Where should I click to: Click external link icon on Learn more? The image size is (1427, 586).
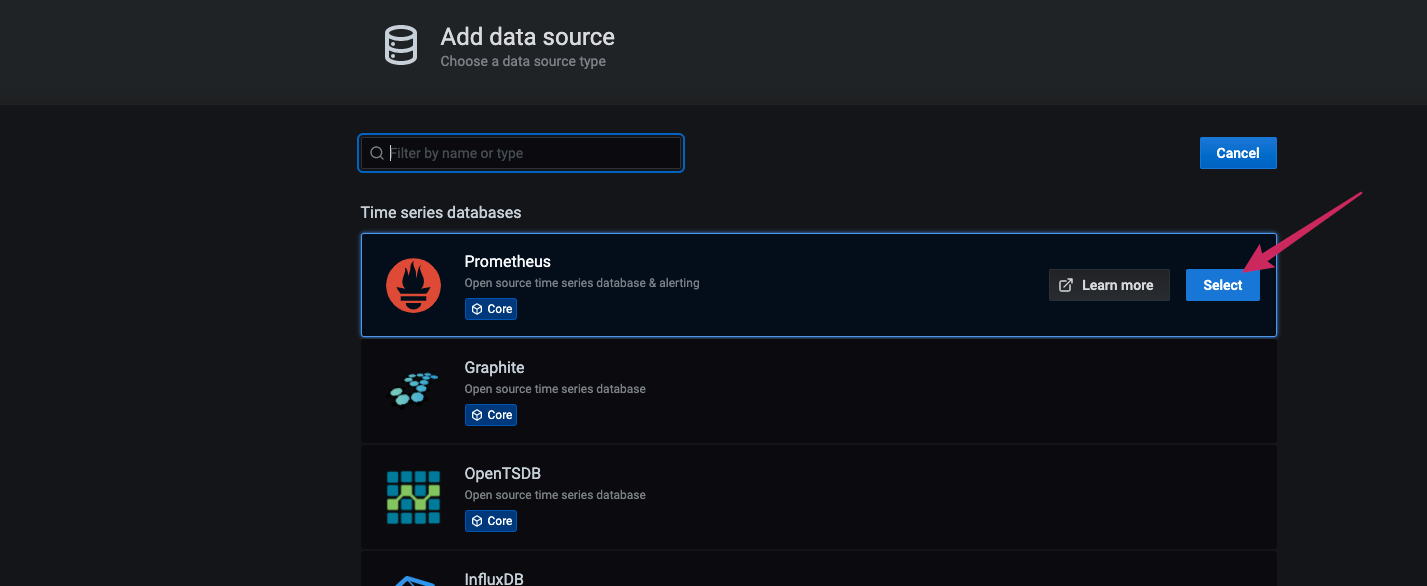click(x=1066, y=285)
